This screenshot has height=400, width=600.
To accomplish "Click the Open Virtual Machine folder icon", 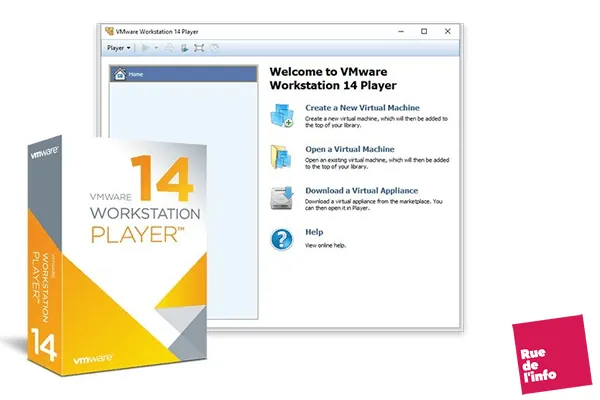I will [282, 157].
